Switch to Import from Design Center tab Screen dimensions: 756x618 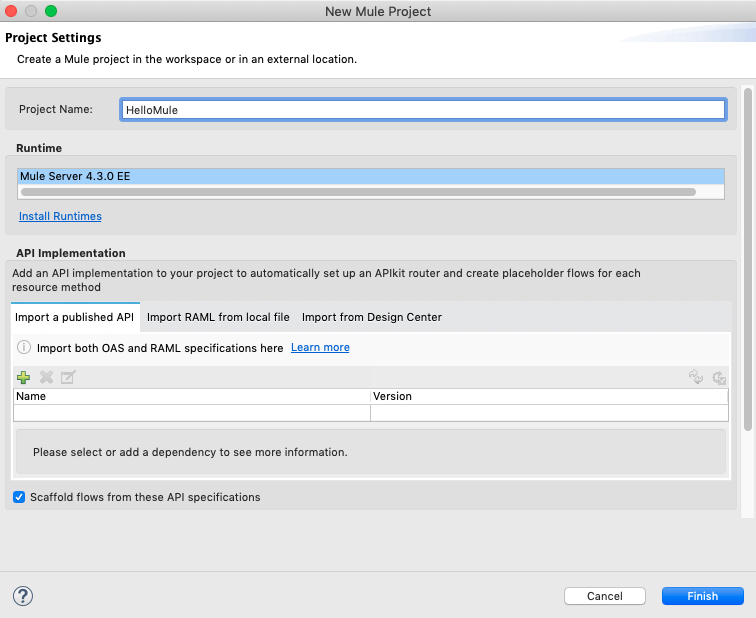point(371,317)
